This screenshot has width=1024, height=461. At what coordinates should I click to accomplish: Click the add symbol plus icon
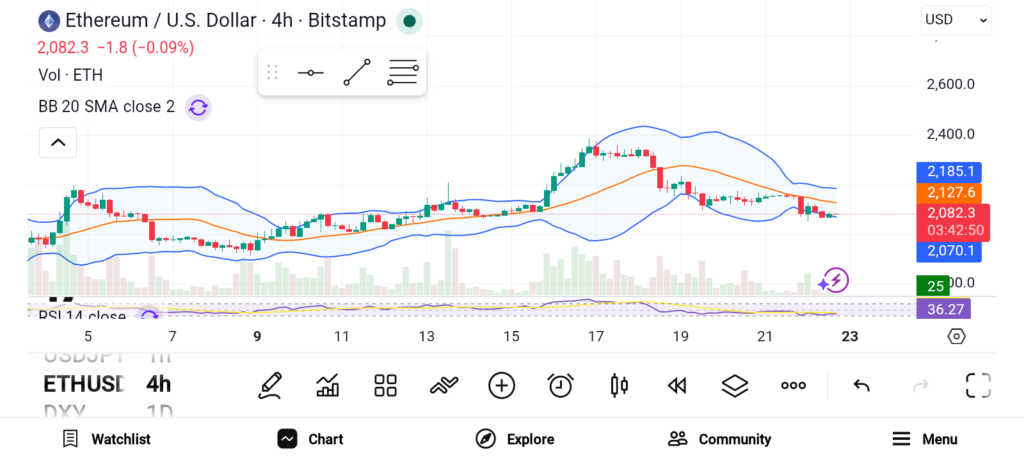(501, 385)
